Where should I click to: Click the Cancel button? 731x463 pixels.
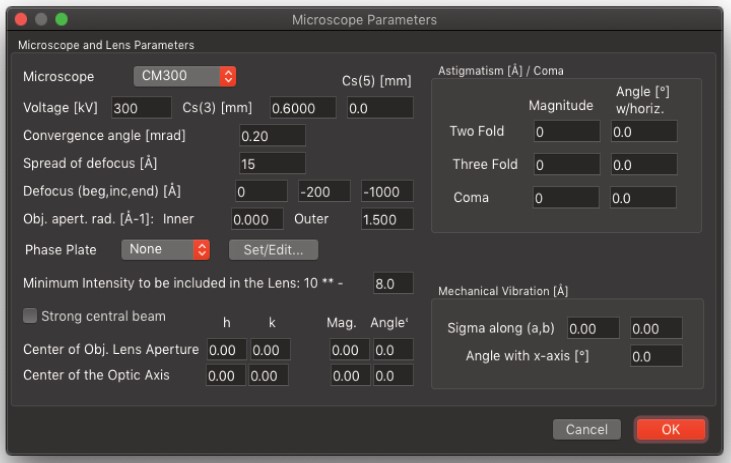click(x=588, y=429)
